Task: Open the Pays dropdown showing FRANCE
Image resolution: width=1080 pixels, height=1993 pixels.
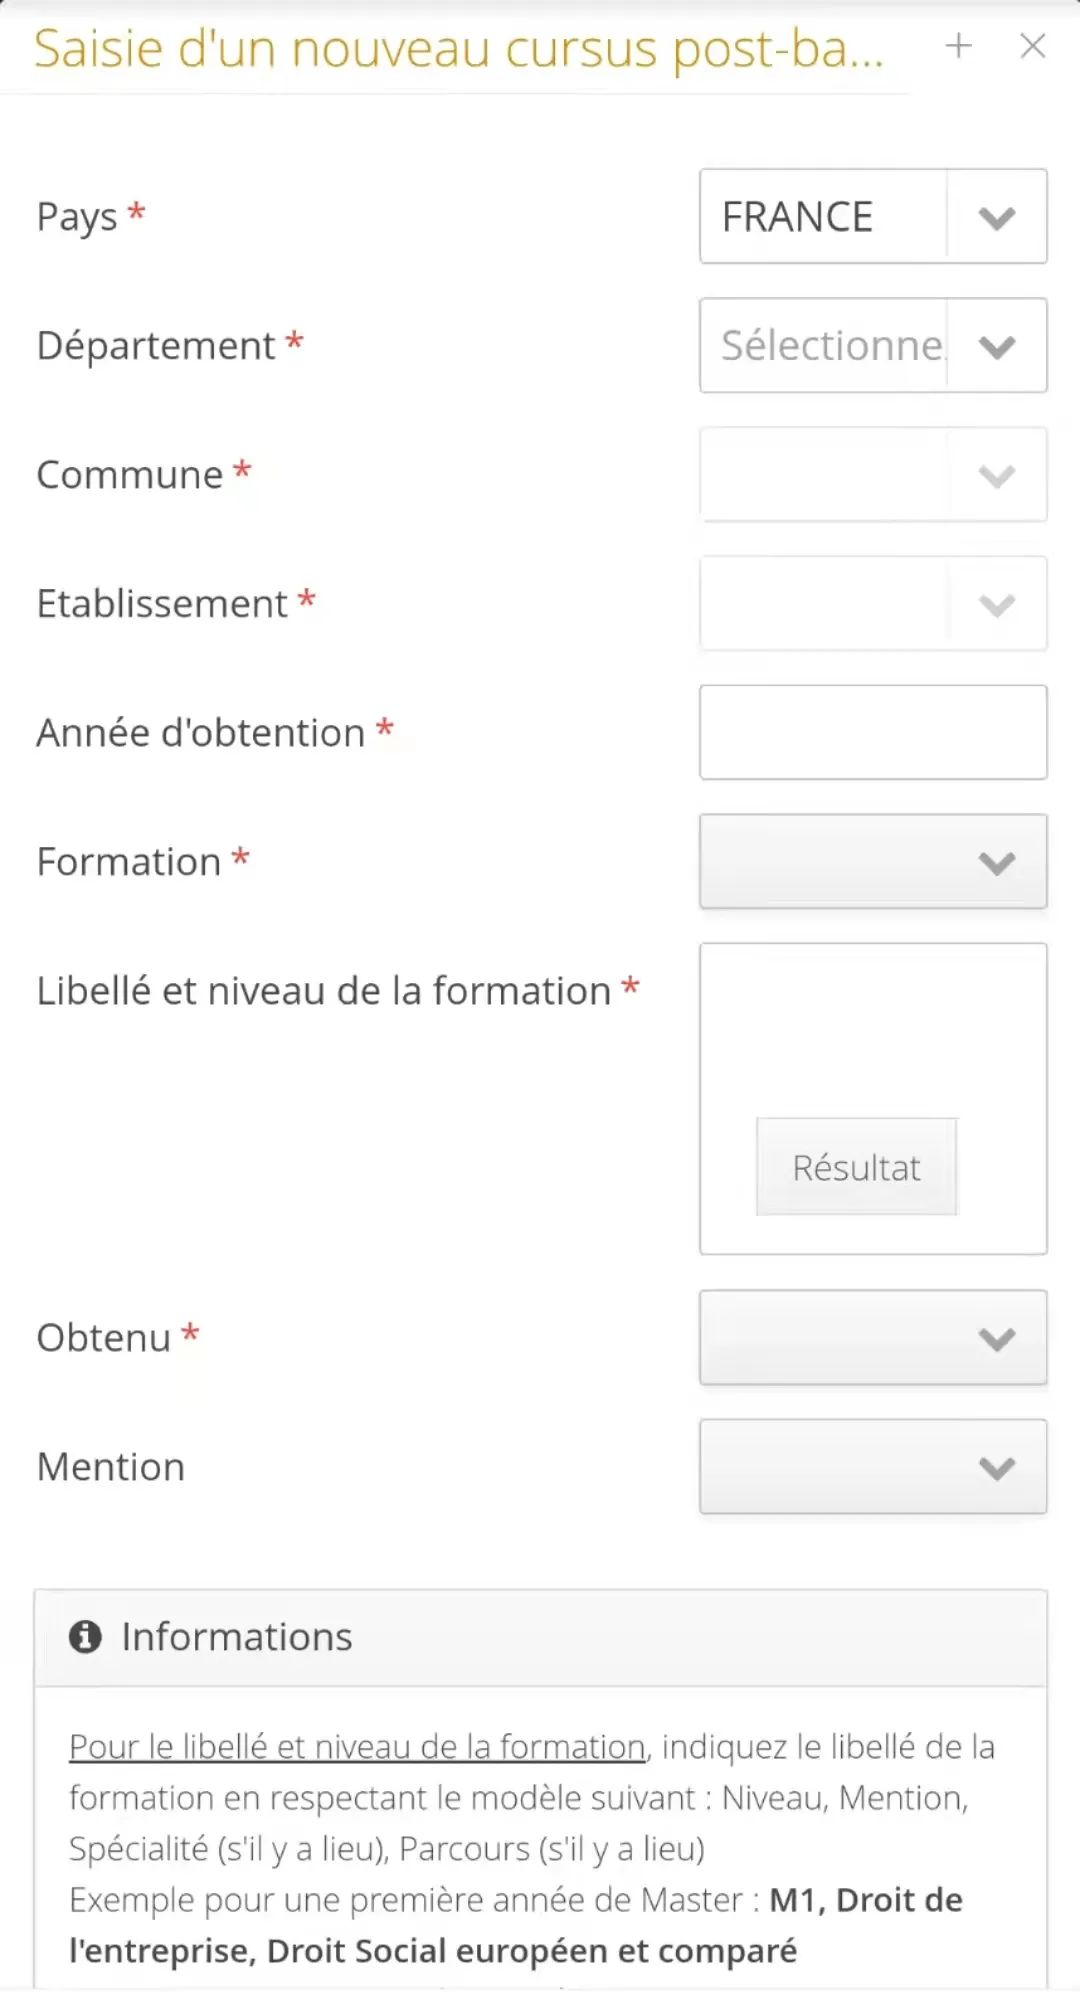Action: click(873, 216)
